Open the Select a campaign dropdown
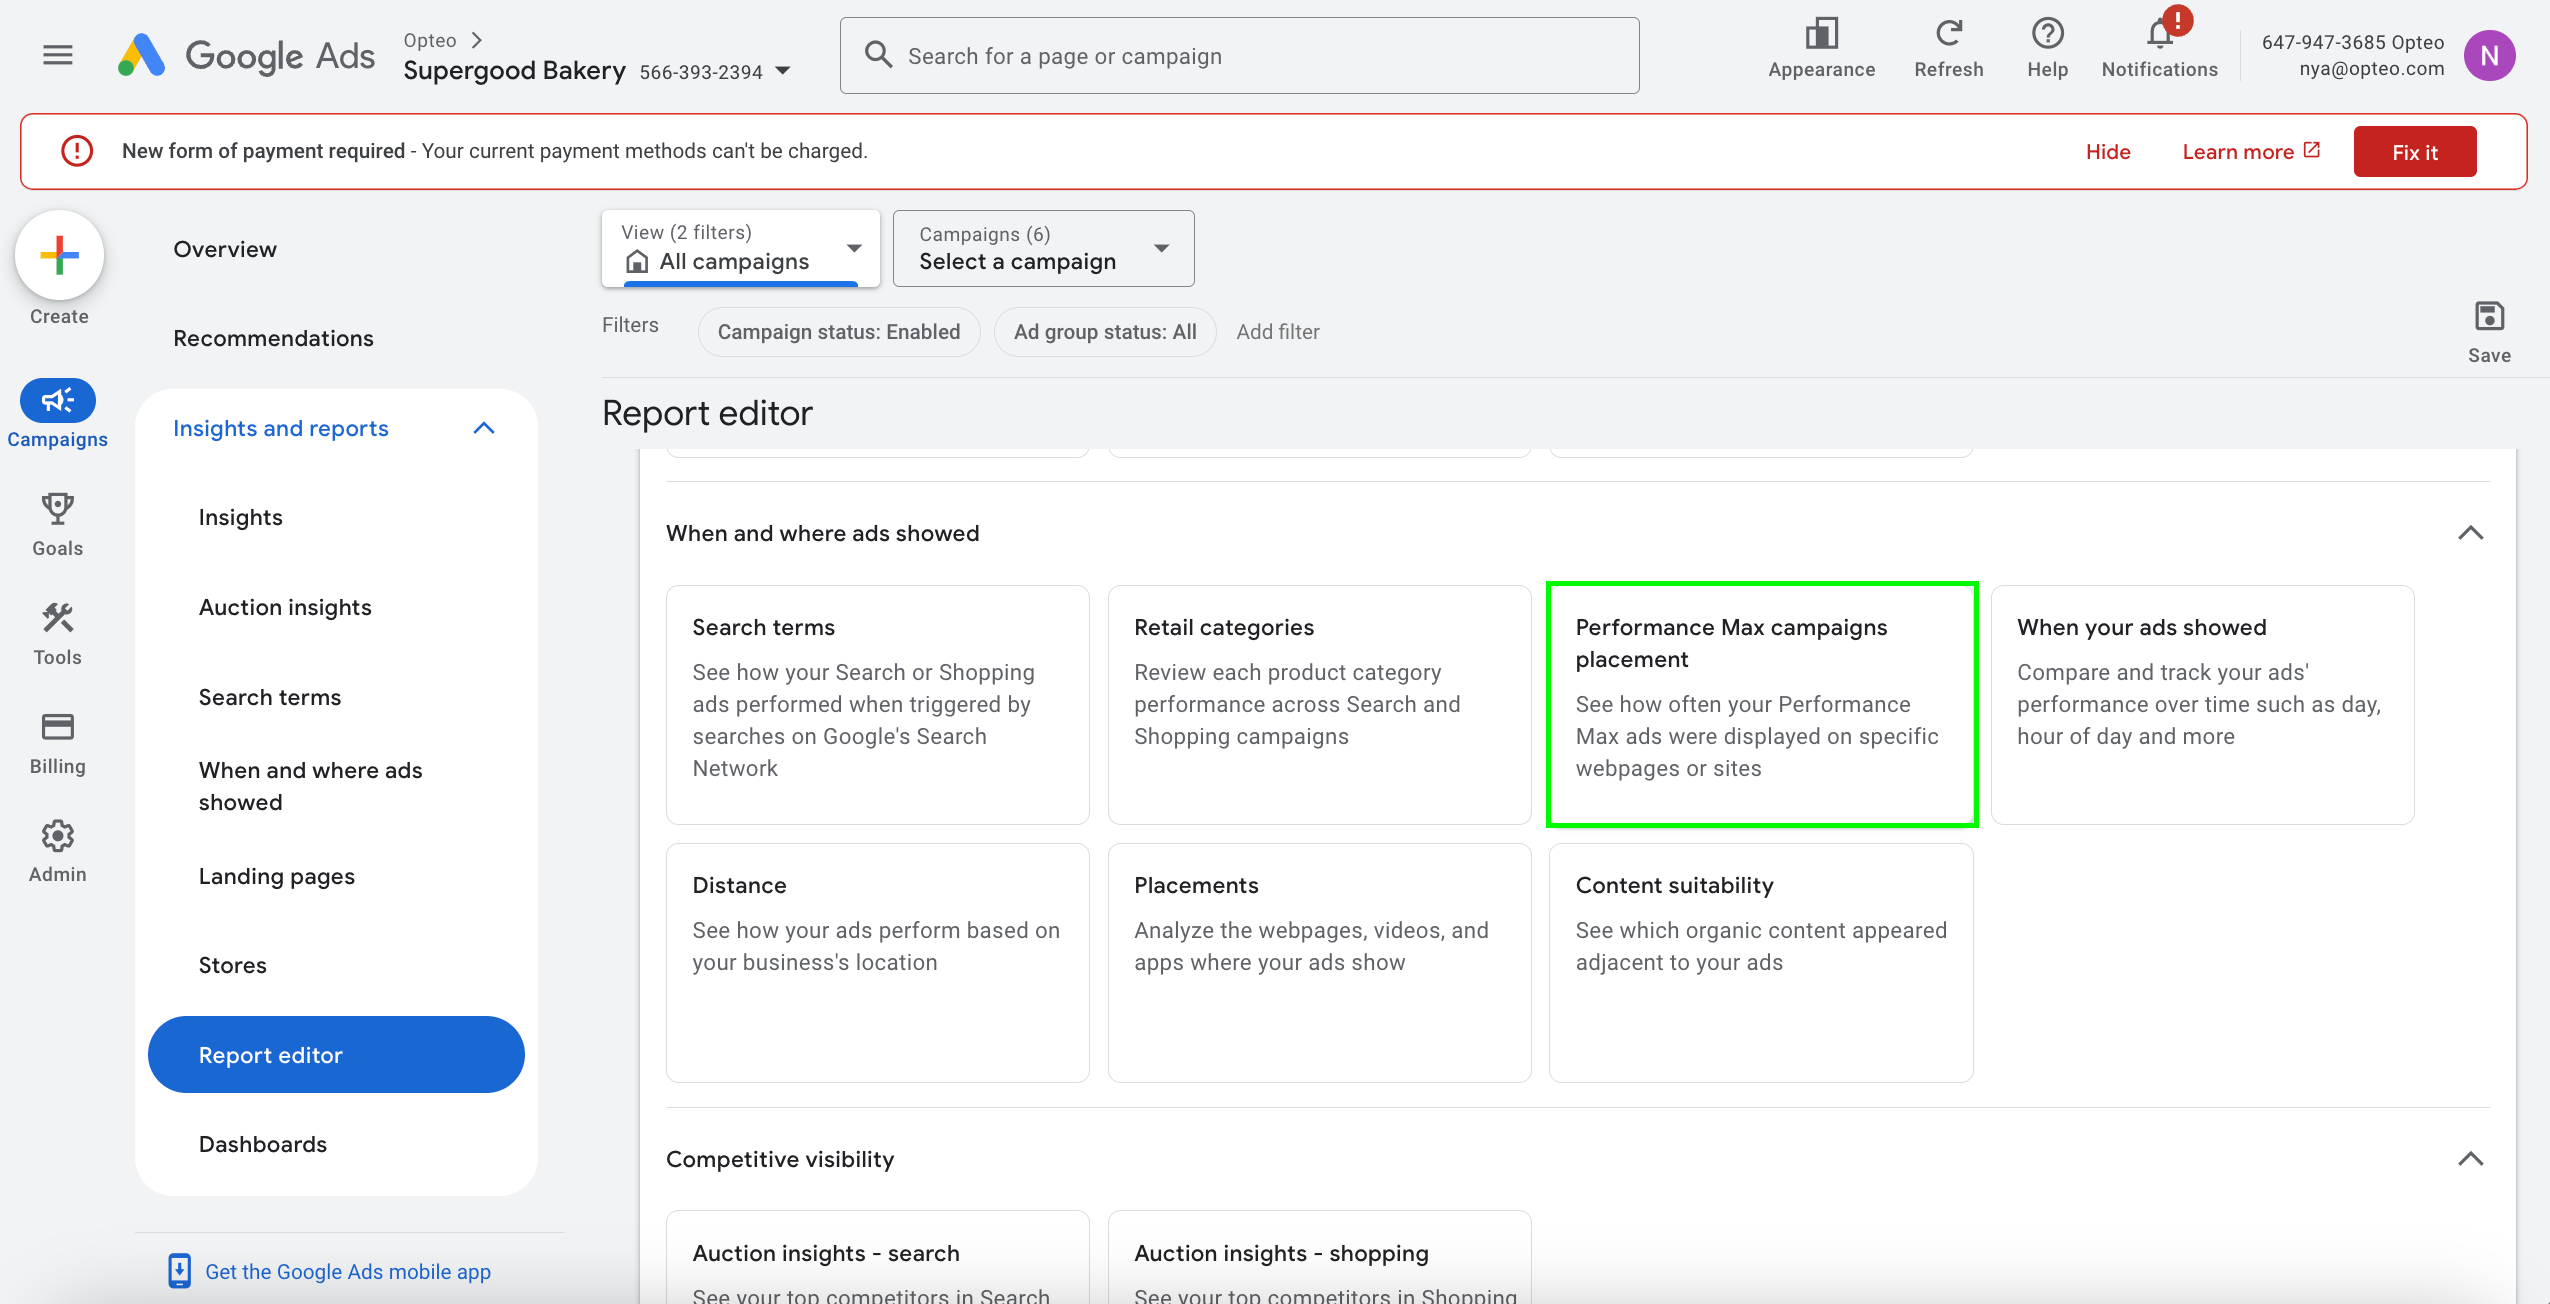 [x=1043, y=249]
